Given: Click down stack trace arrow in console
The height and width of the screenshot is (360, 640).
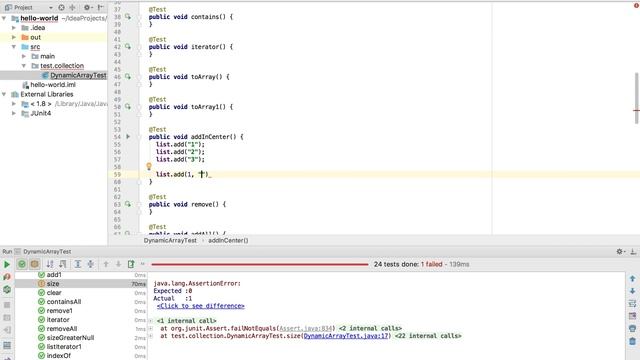Looking at the screenshot, I should point(632,291).
